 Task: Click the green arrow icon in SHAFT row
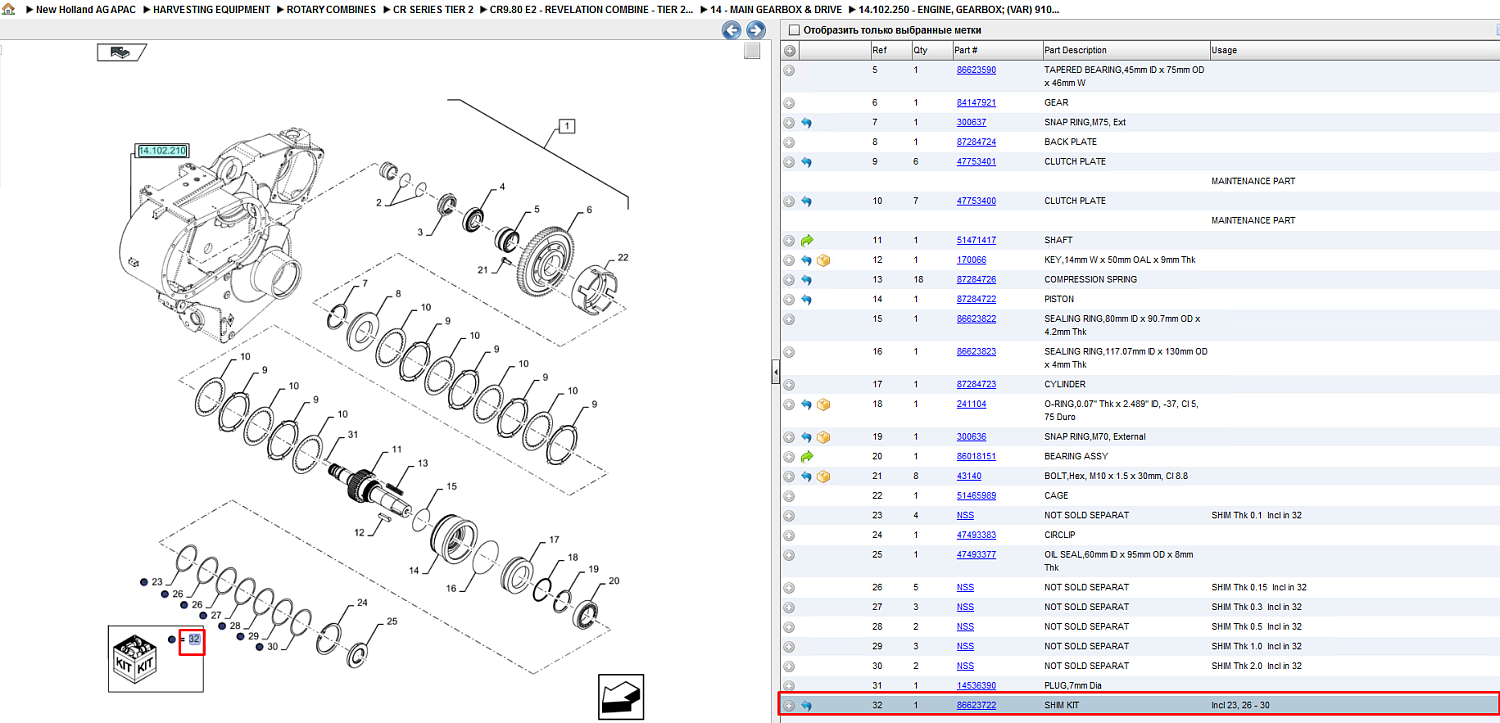pyautogui.click(x=807, y=240)
